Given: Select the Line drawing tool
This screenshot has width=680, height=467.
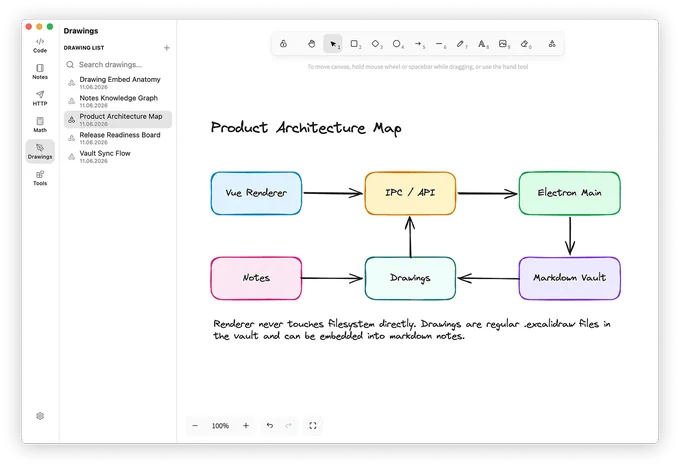Looking at the screenshot, I should click(440, 44).
